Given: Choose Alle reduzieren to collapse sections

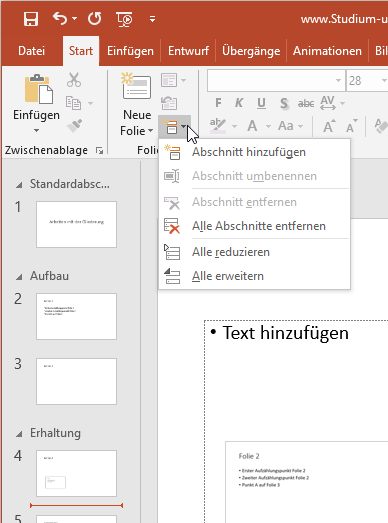Looking at the screenshot, I should pos(255,252).
